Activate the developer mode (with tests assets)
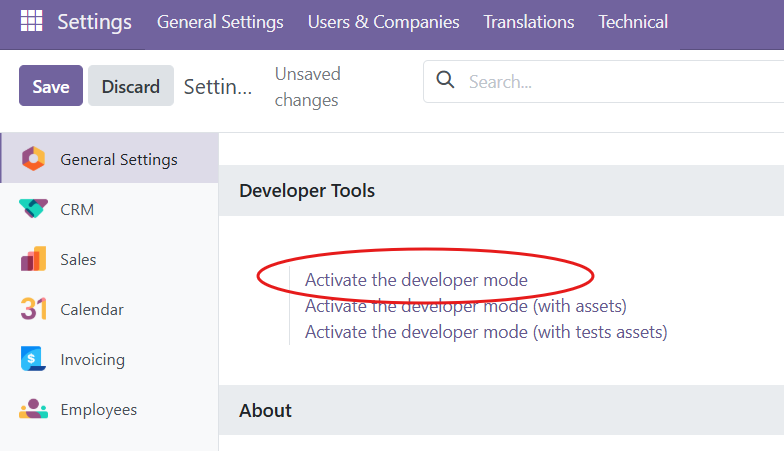 coord(485,331)
